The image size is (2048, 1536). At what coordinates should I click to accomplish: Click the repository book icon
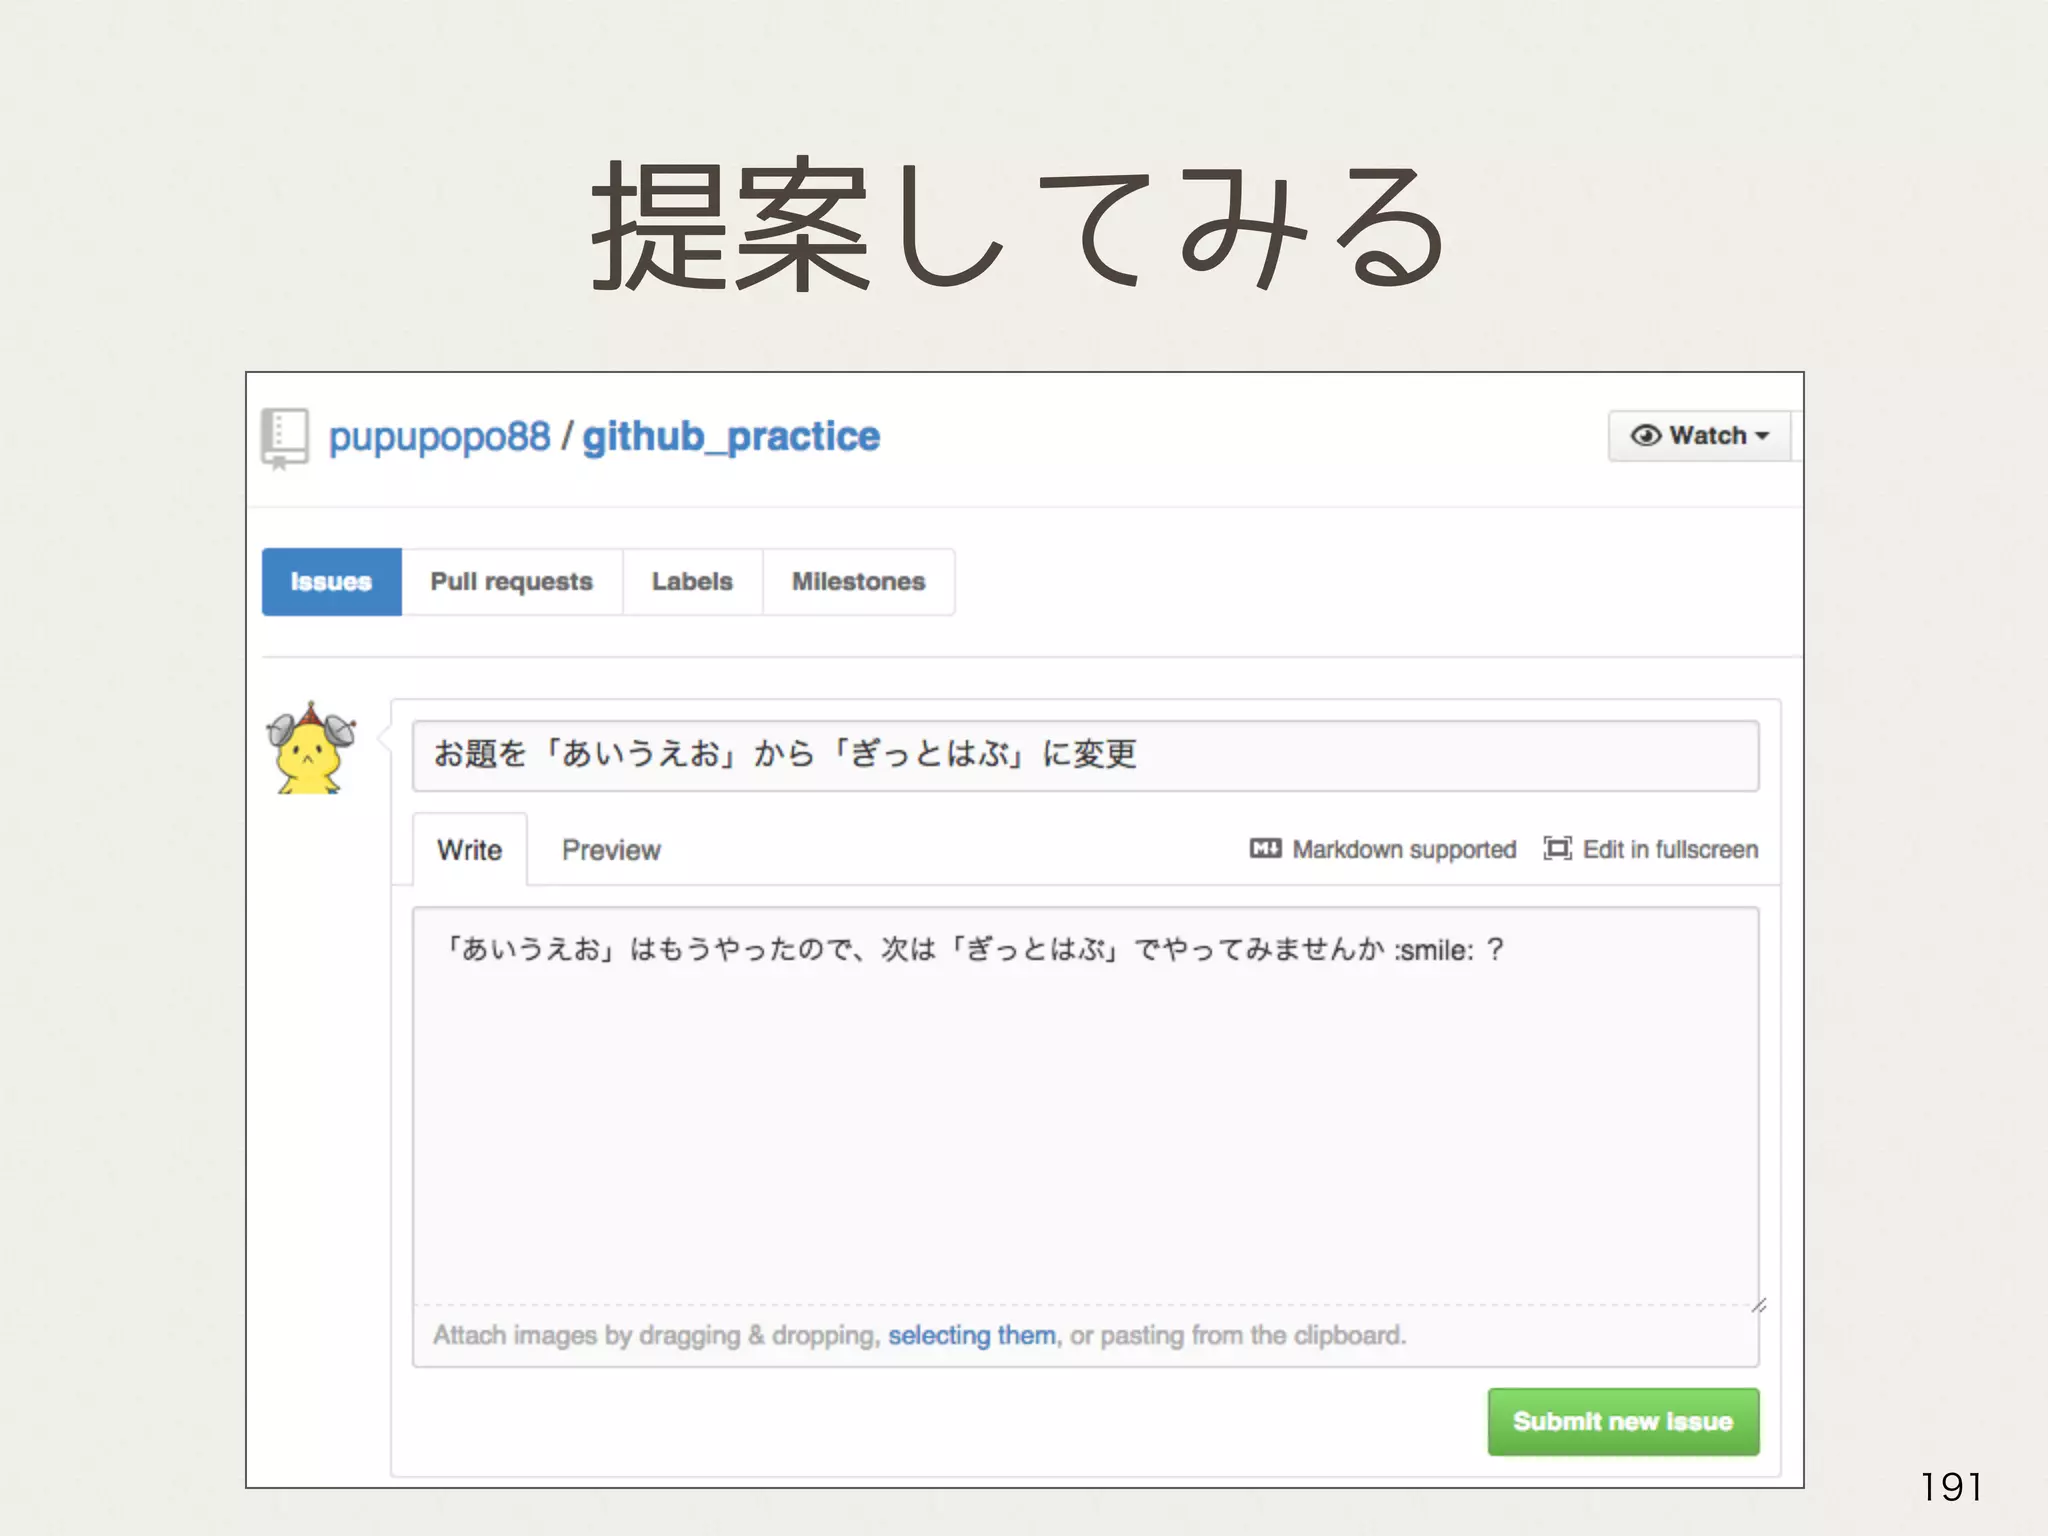pyautogui.click(x=285, y=438)
